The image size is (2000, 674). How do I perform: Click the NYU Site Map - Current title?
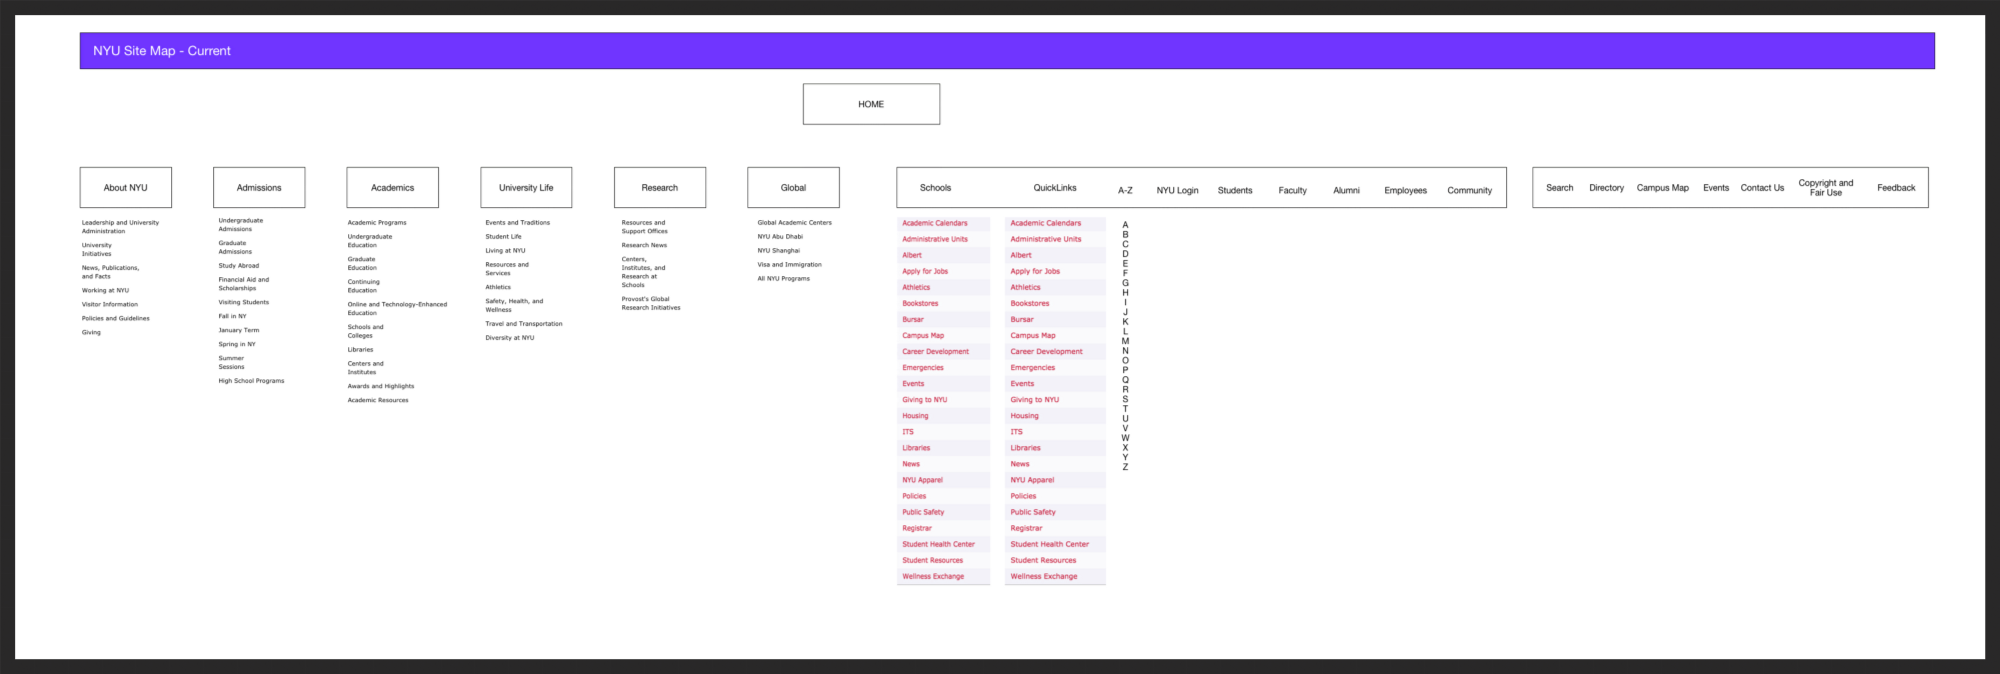(162, 51)
